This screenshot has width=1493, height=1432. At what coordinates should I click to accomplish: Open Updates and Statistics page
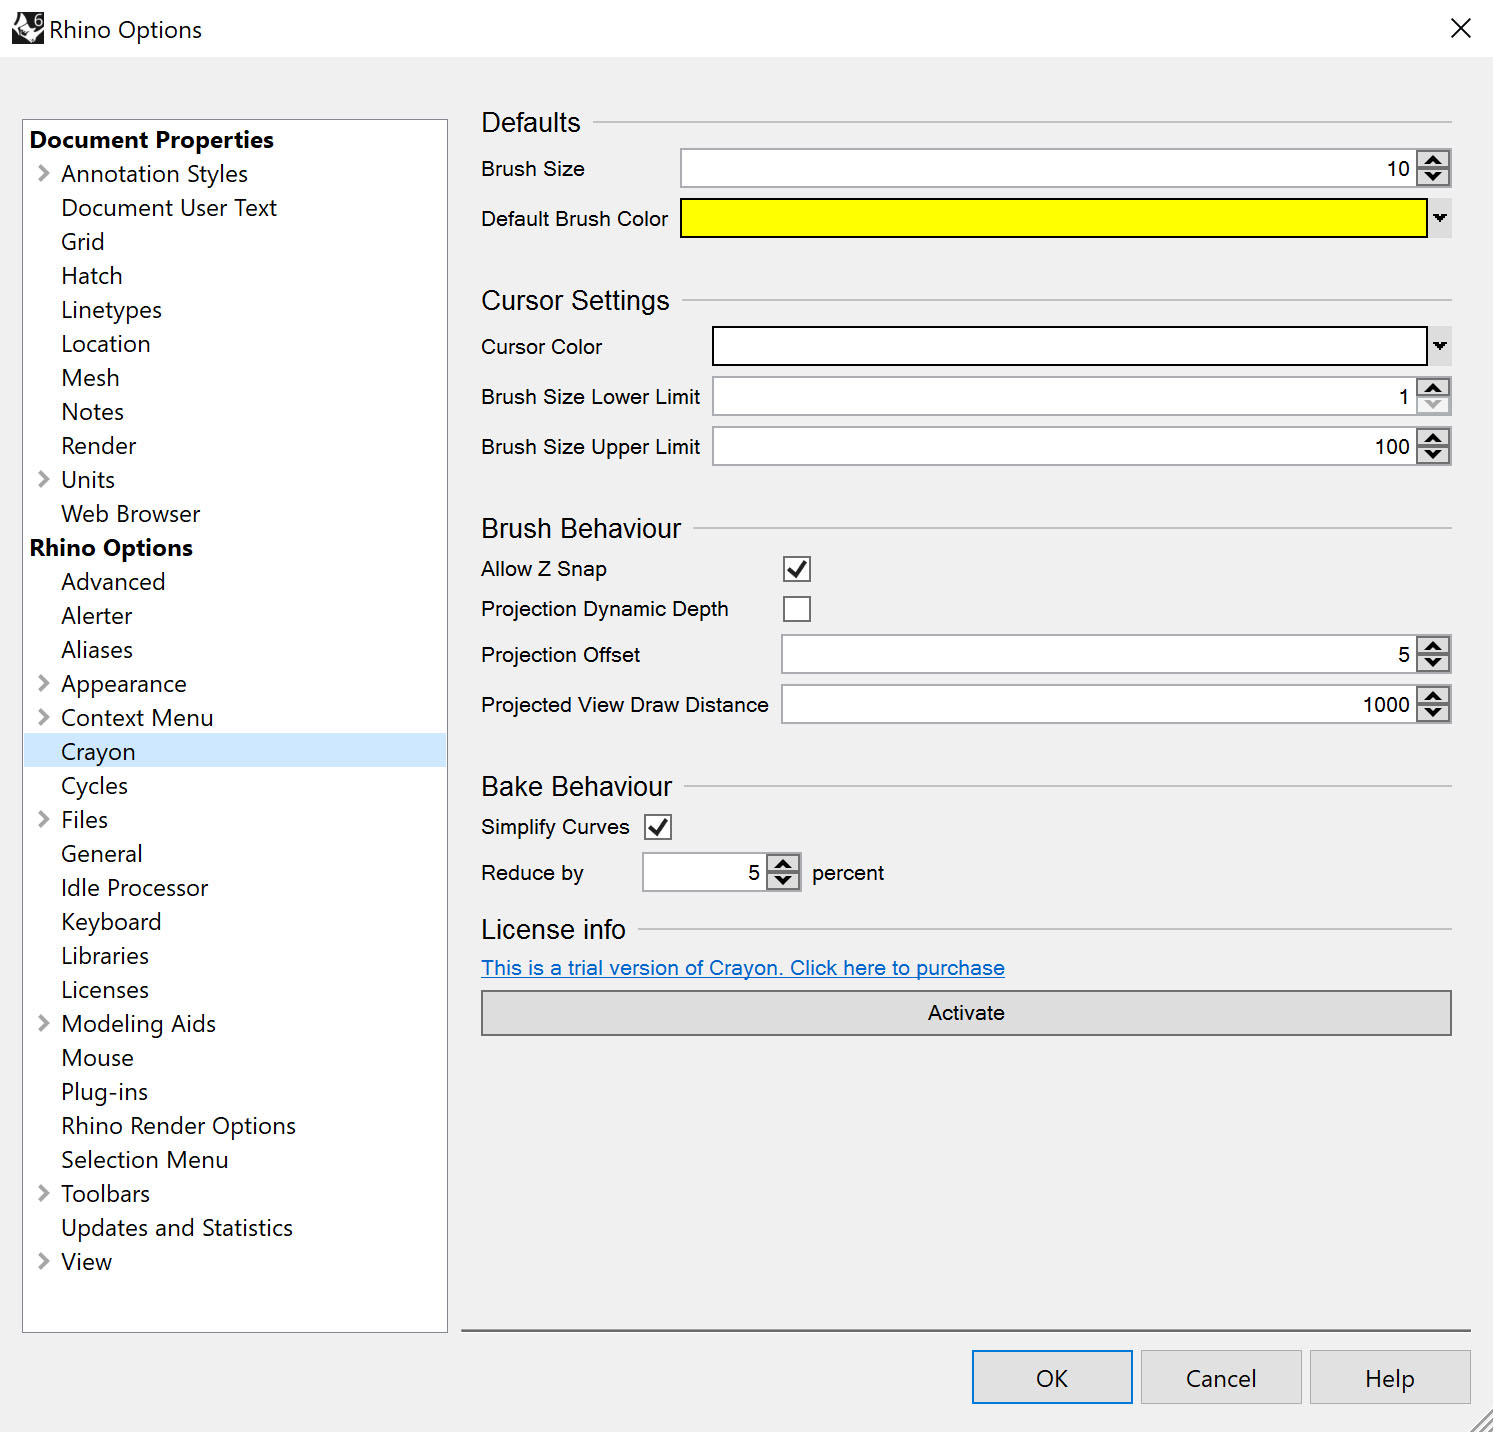(x=177, y=1228)
